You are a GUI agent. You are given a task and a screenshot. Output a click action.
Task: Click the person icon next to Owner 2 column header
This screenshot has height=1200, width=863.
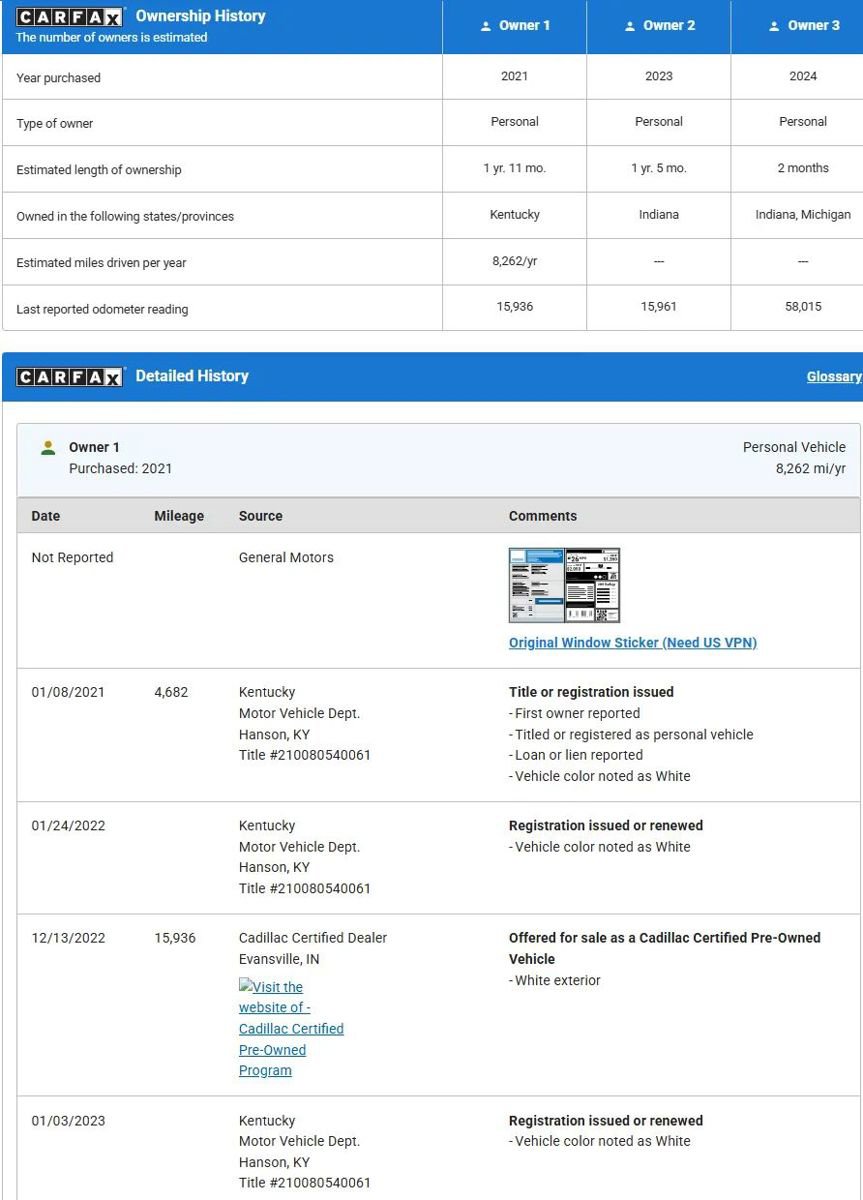point(630,26)
